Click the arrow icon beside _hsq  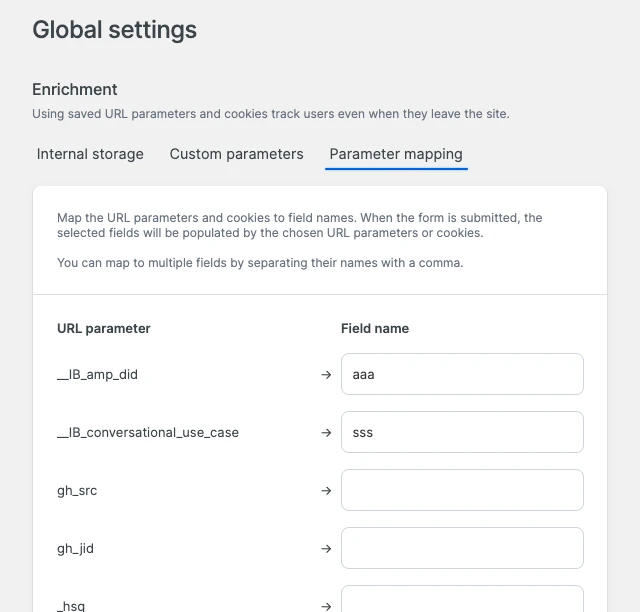(325, 606)
